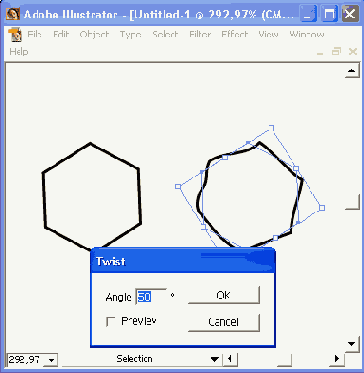The height and width of the screenshot is (373, 364).
Task: Open the File menu
Action: 34,35
